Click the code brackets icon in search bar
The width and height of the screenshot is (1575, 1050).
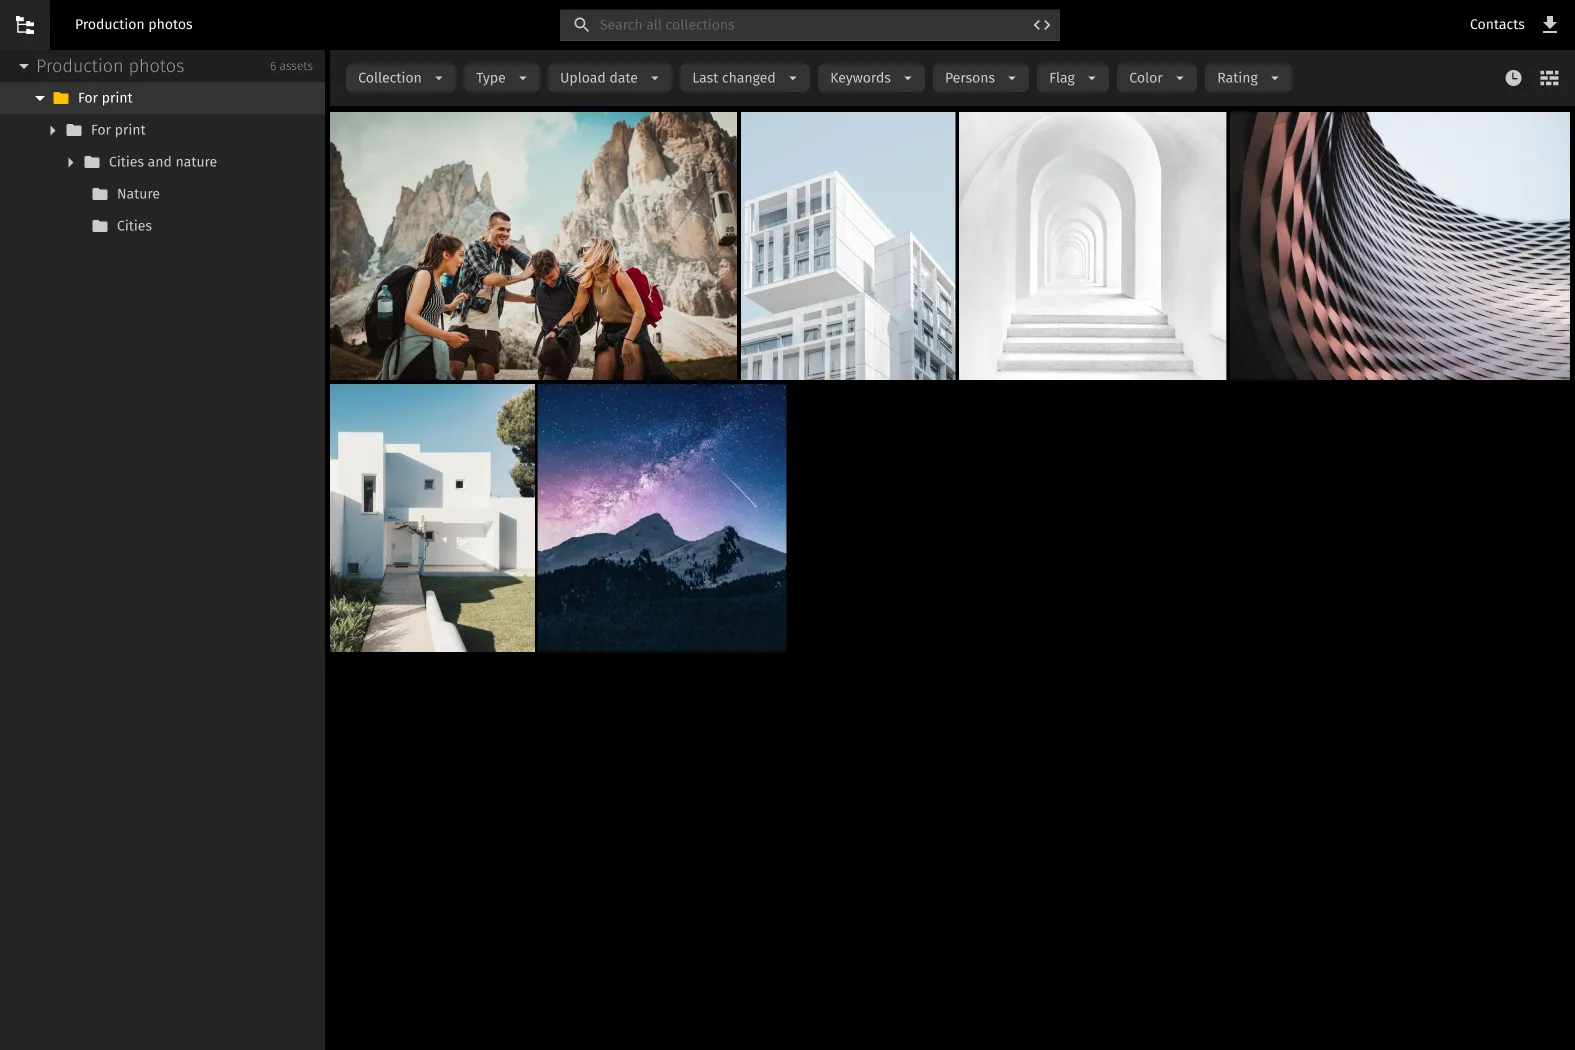[x=1041, y=25]
